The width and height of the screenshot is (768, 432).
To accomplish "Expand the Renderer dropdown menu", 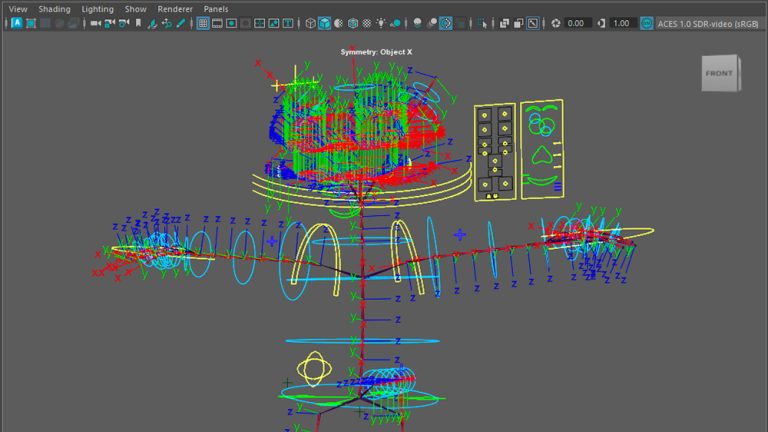I will coord(174,8).
